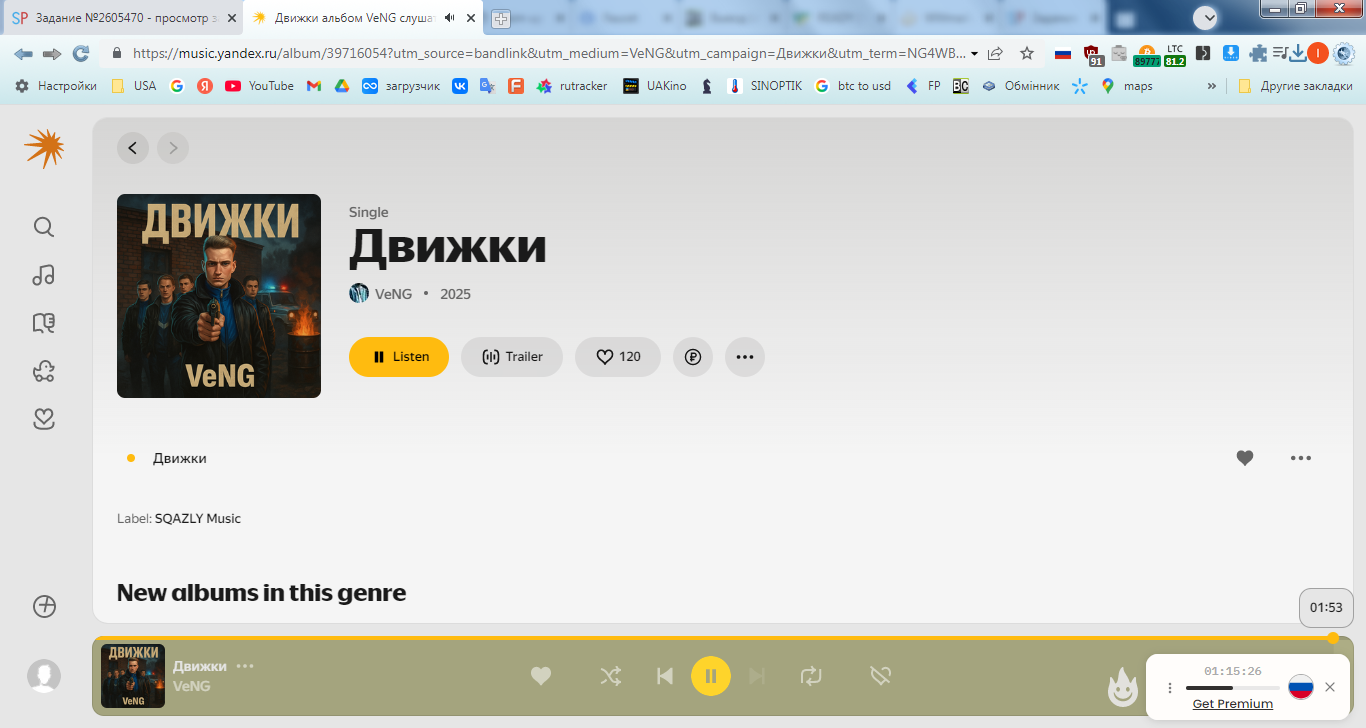Select the Russian flag in VPN popup
The width and height of the screenshot is (1366, 728).
click(x=1300, y=687)
